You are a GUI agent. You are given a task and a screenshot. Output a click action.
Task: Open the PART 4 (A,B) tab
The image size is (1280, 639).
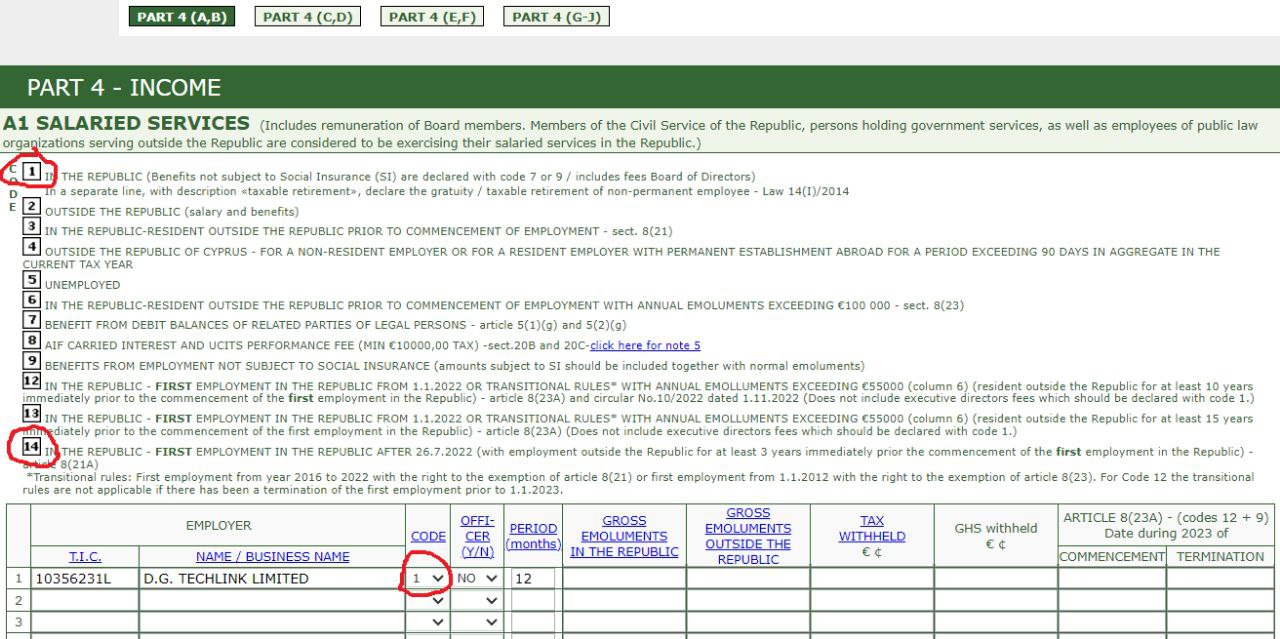tap(182, 17)
